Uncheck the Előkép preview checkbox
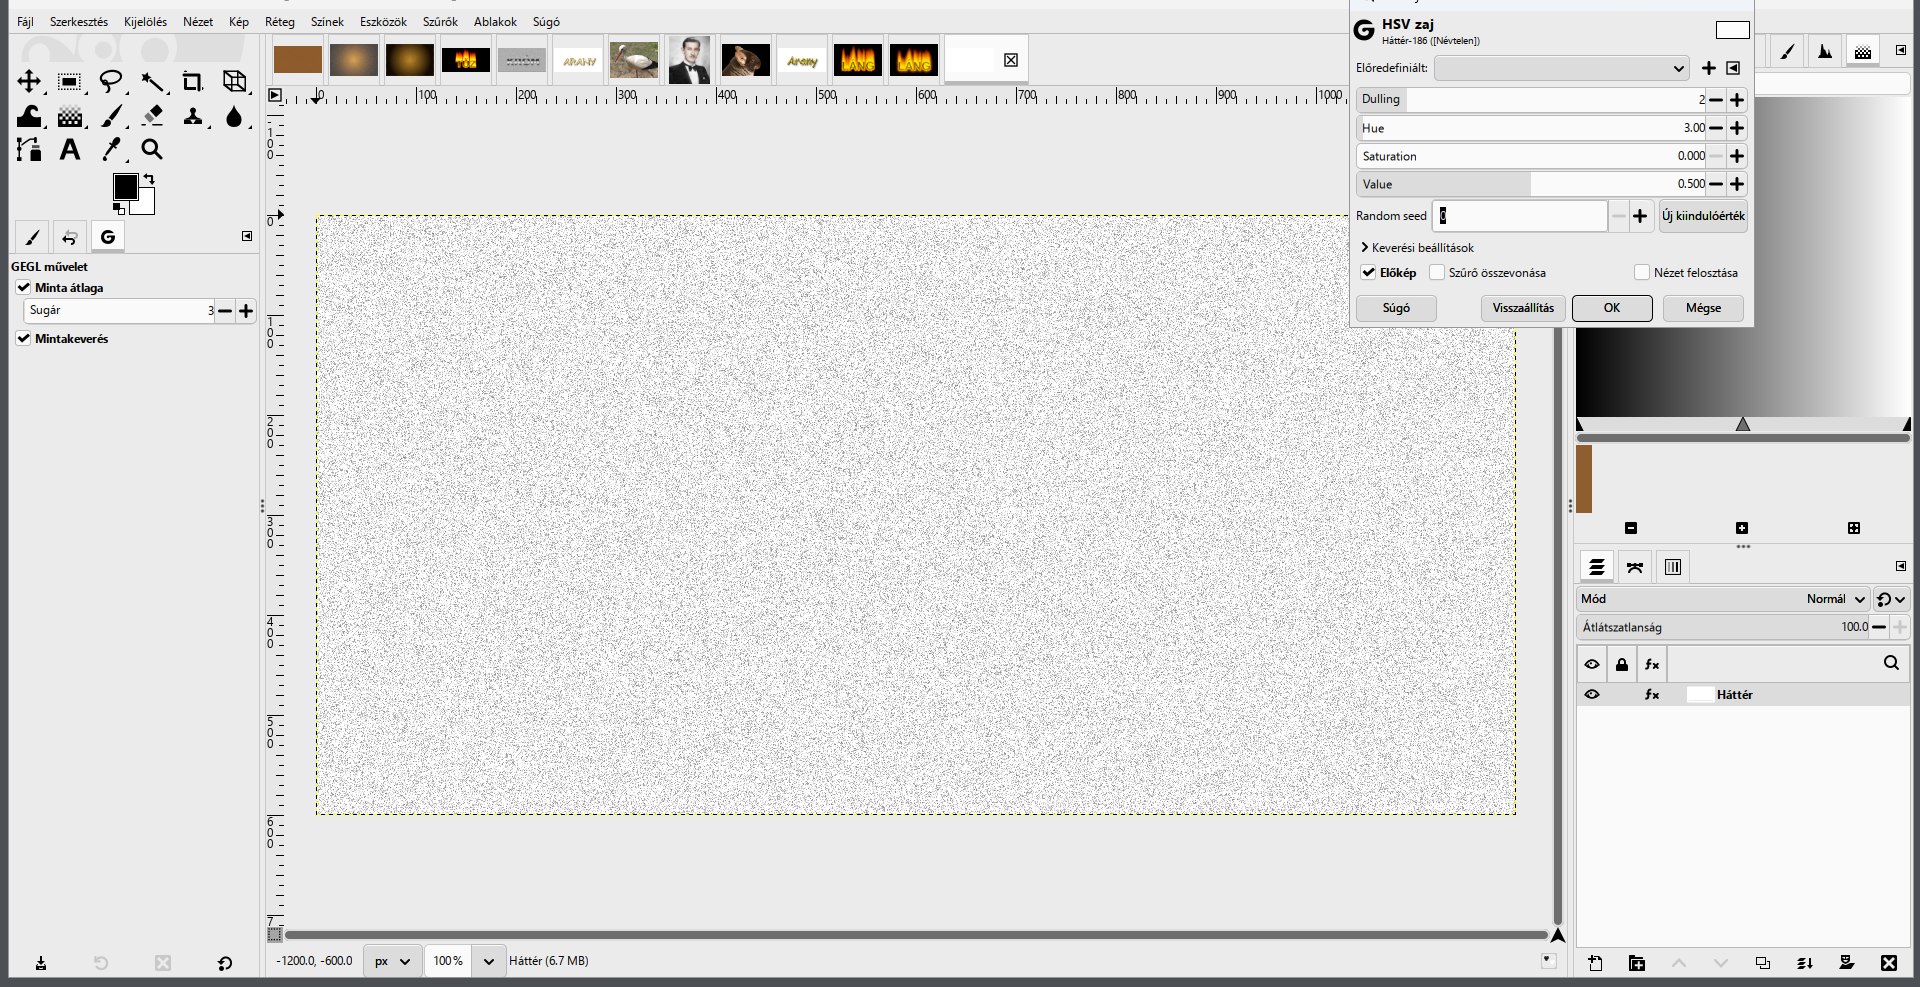The width and height of the screenshot is (1920, 987). (x=1368, y=272)
